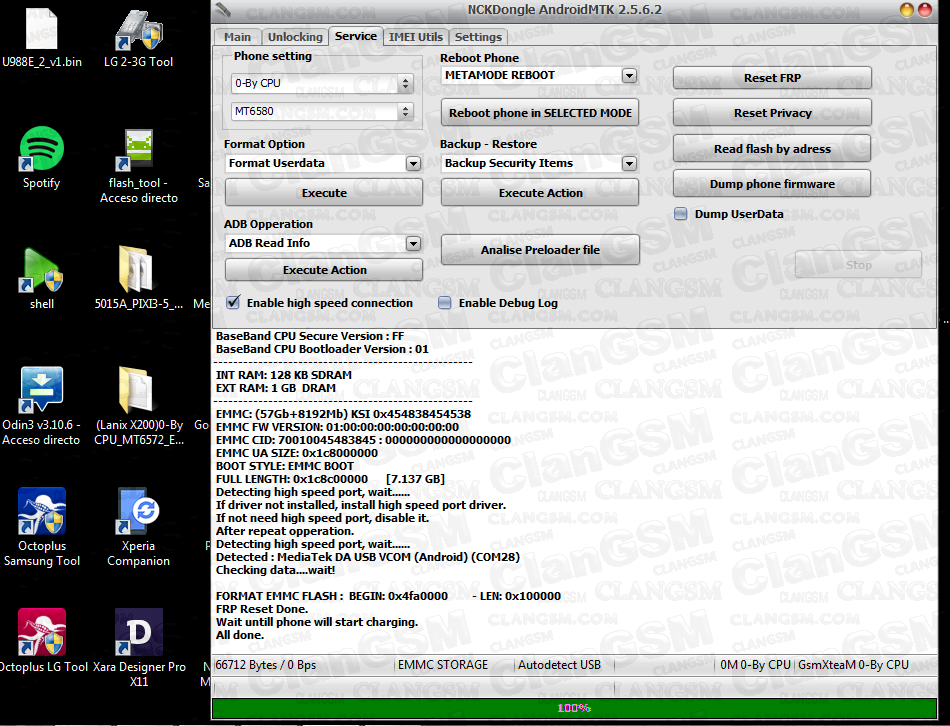Click the Analise Preloader file button

tap(540, 250)
